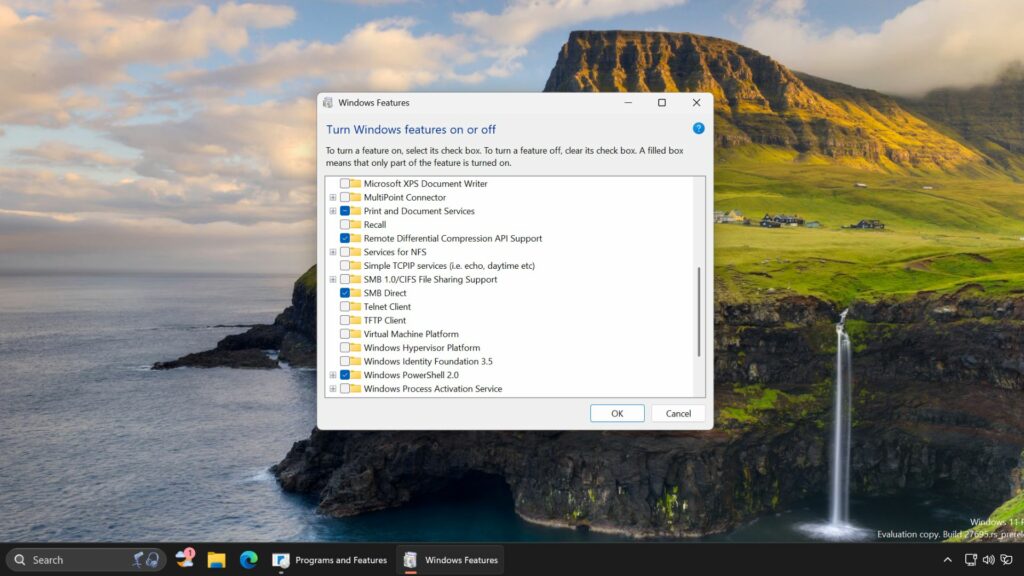This screenshot has height=576, width=1024.
Task: Expand Windows PowerShell 2.0
Action: coord(333,374)
